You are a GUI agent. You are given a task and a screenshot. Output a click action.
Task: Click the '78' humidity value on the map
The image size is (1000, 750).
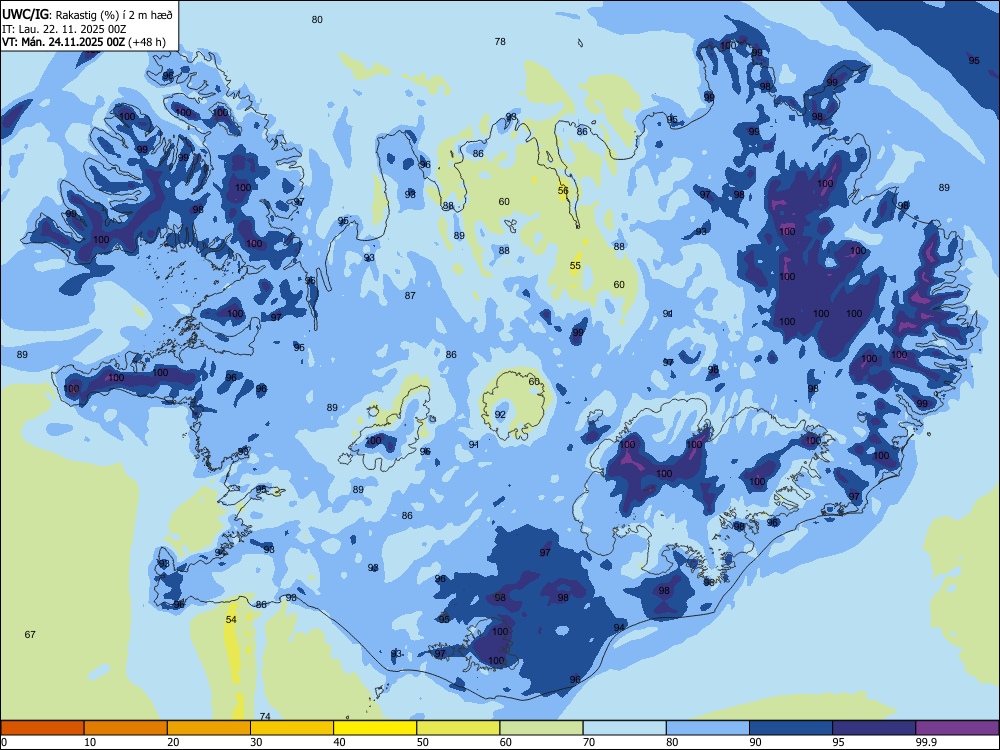[500, 41]
